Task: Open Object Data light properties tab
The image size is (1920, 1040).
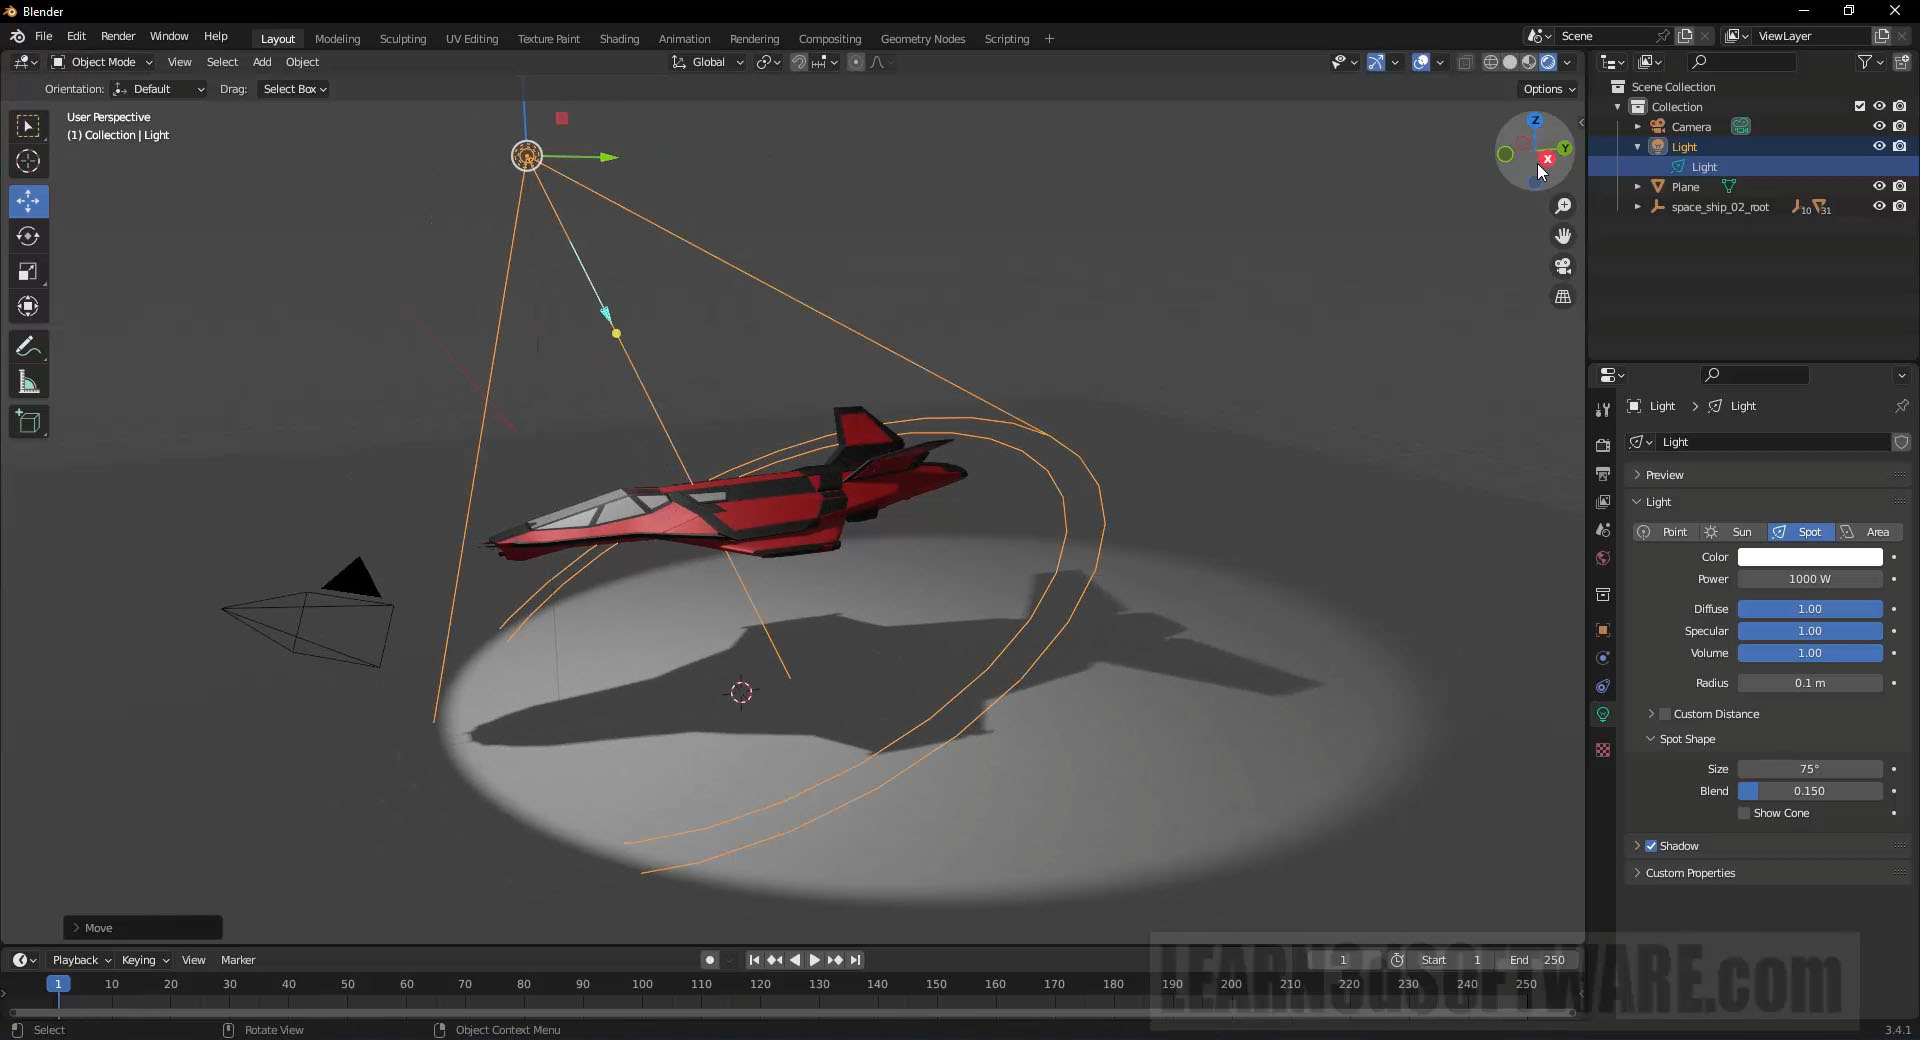Action: click(1603, 714)
